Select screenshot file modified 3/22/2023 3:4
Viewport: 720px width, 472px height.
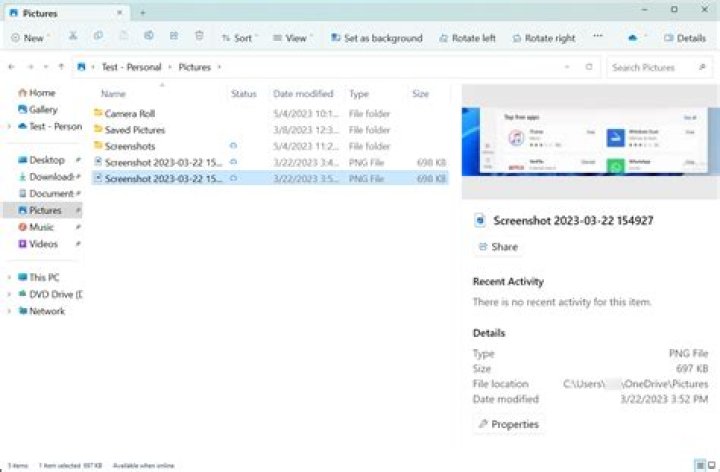pos(270,162)
